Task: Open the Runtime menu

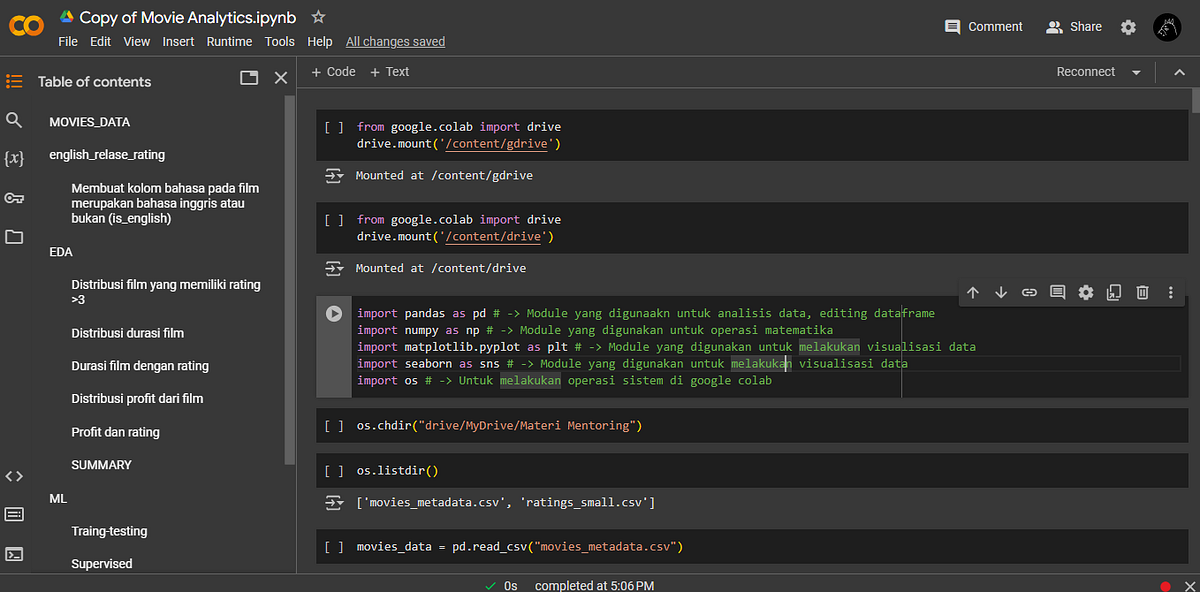Action: click(x=229, y=42)
